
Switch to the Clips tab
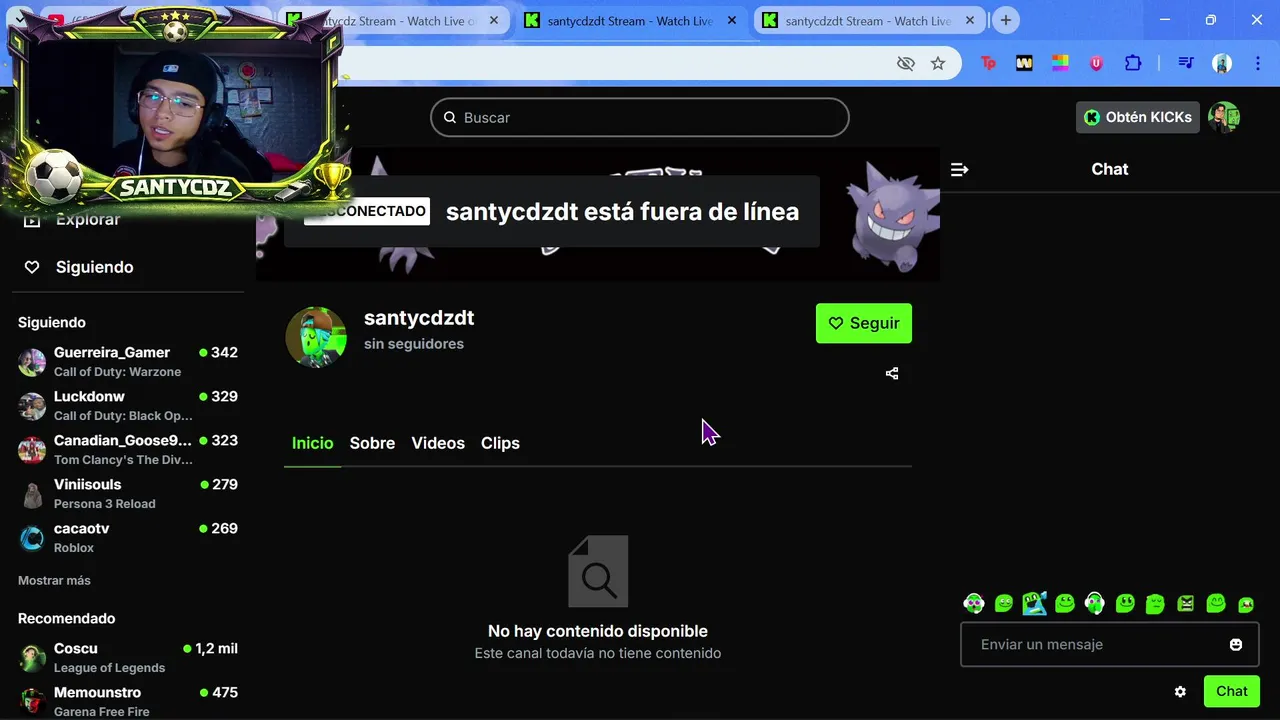coord(500,443)
